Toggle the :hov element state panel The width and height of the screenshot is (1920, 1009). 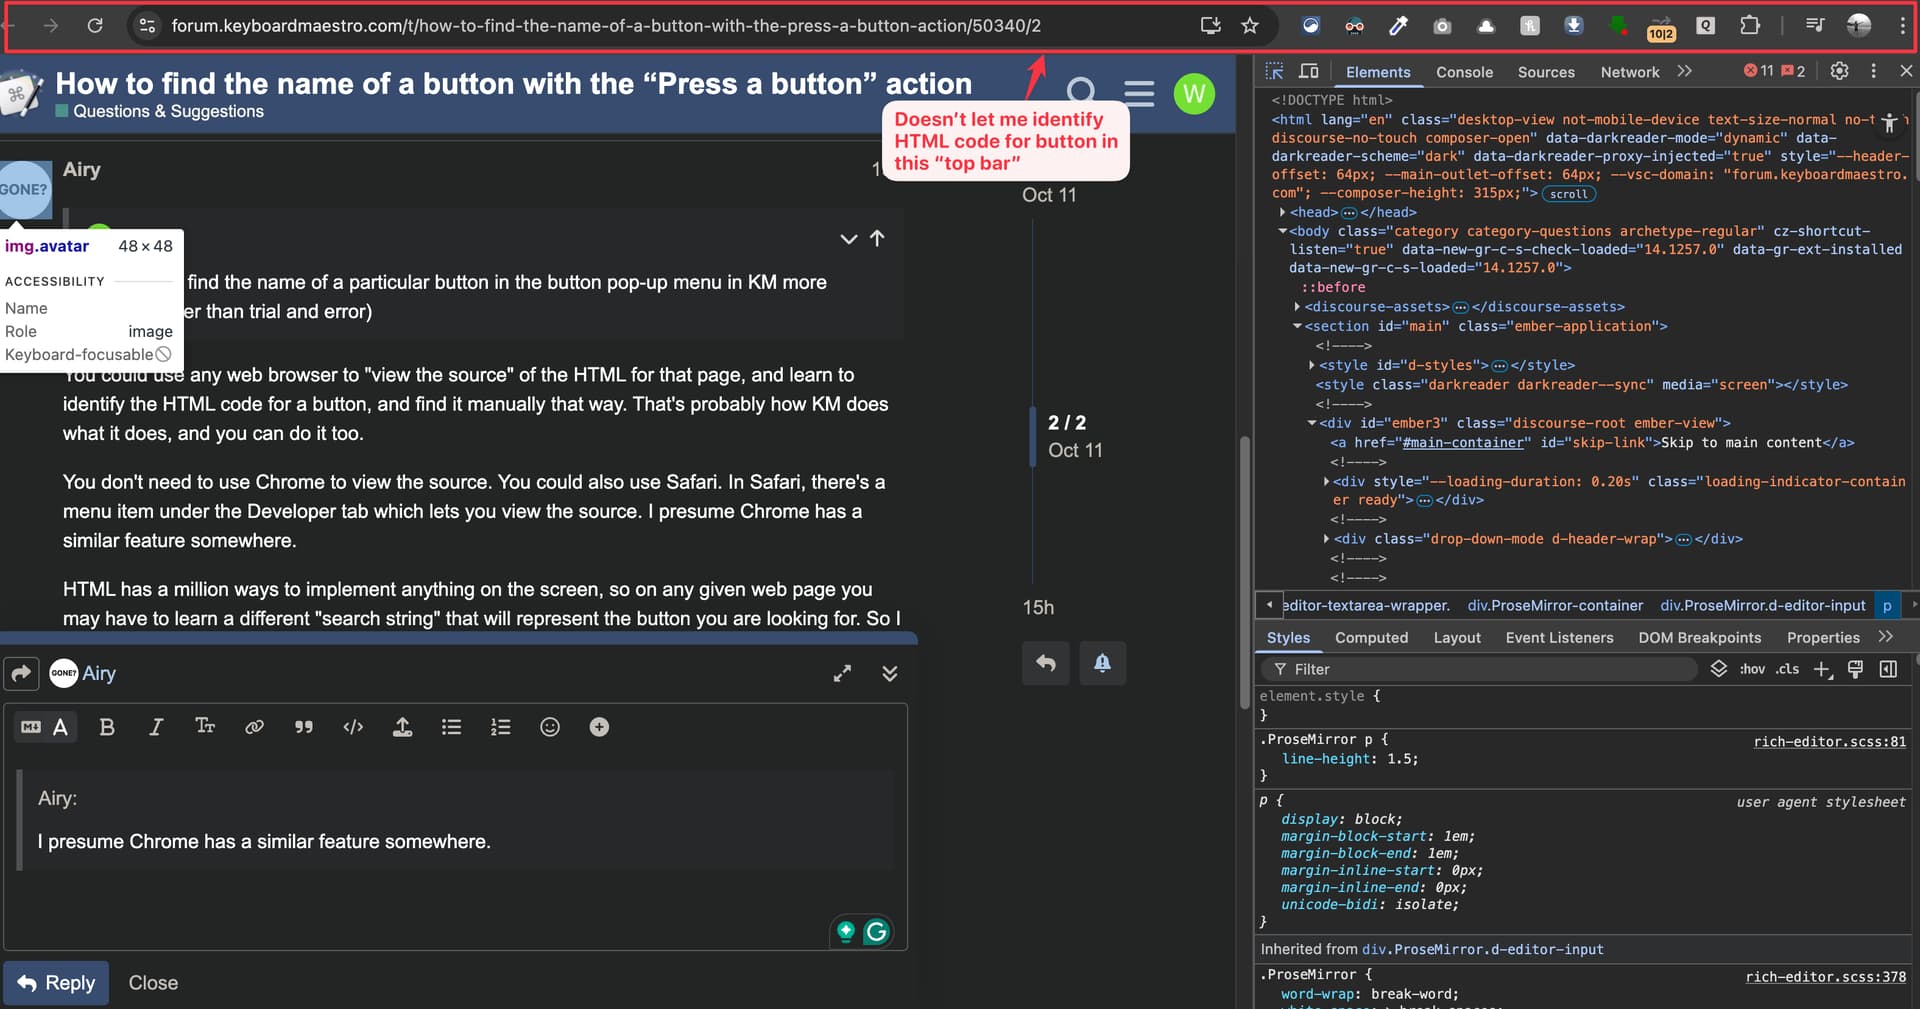tap(1752, 669)
